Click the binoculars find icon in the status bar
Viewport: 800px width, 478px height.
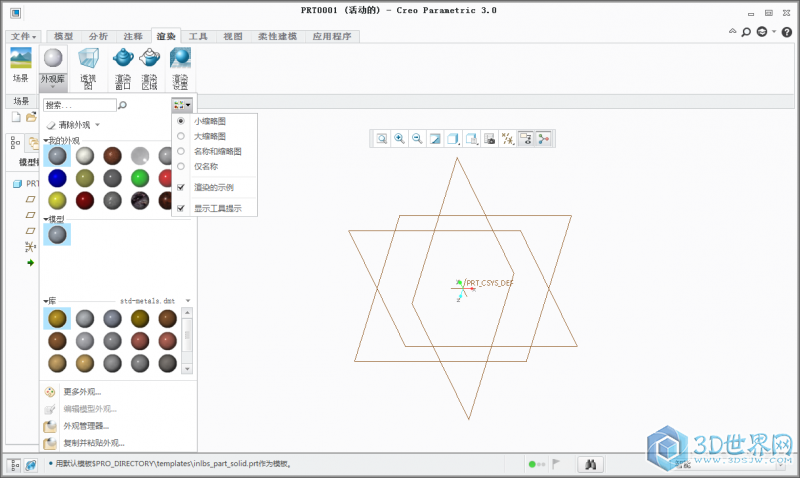pyautogui.click(x=591, y=464)
